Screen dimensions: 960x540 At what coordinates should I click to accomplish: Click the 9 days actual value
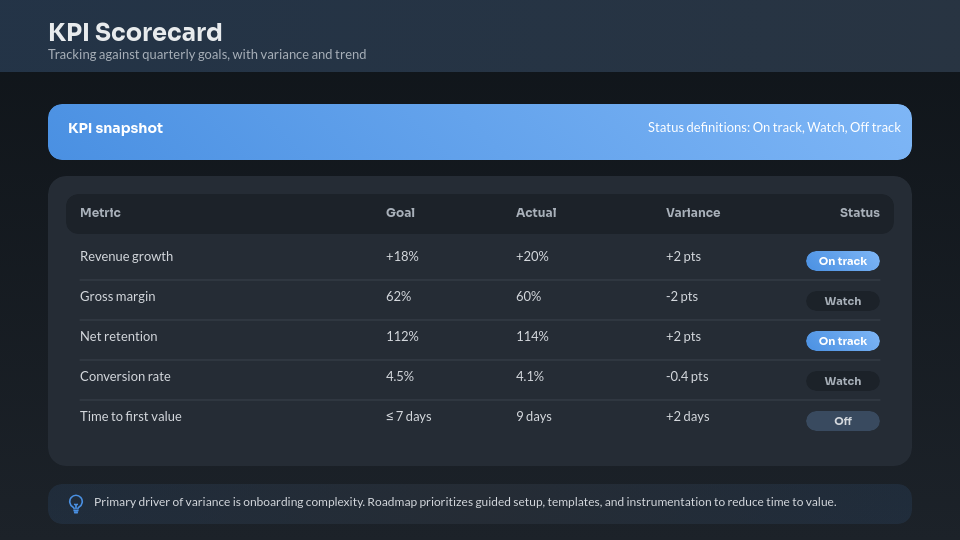533,417
